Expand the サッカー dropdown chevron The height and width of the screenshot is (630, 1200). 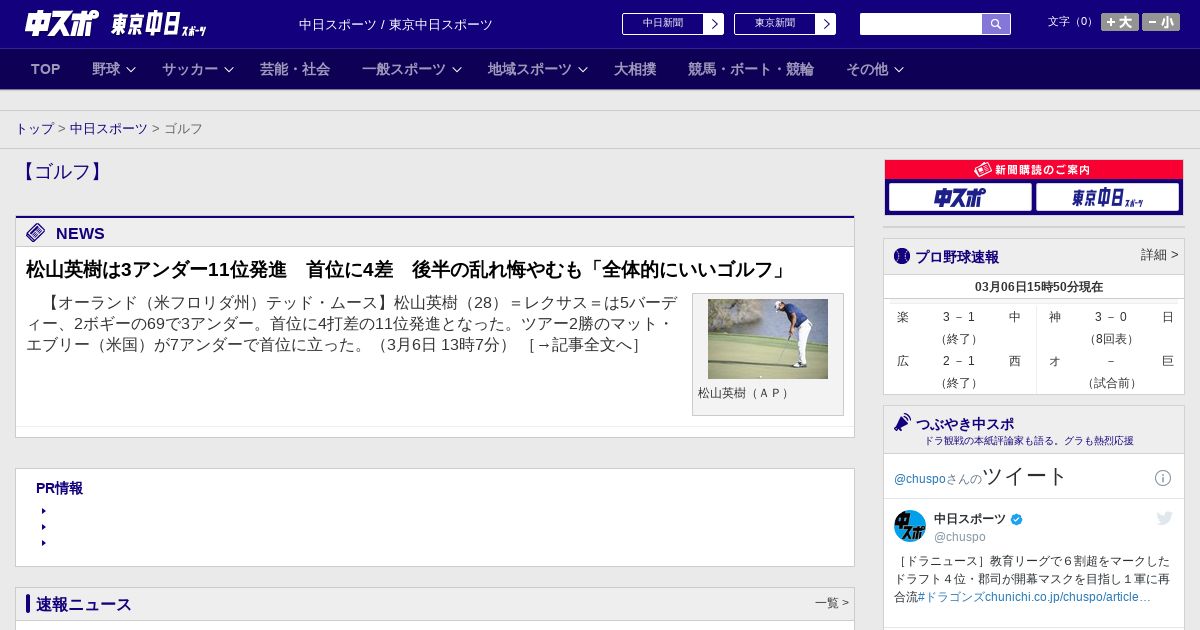pos(229,69)
